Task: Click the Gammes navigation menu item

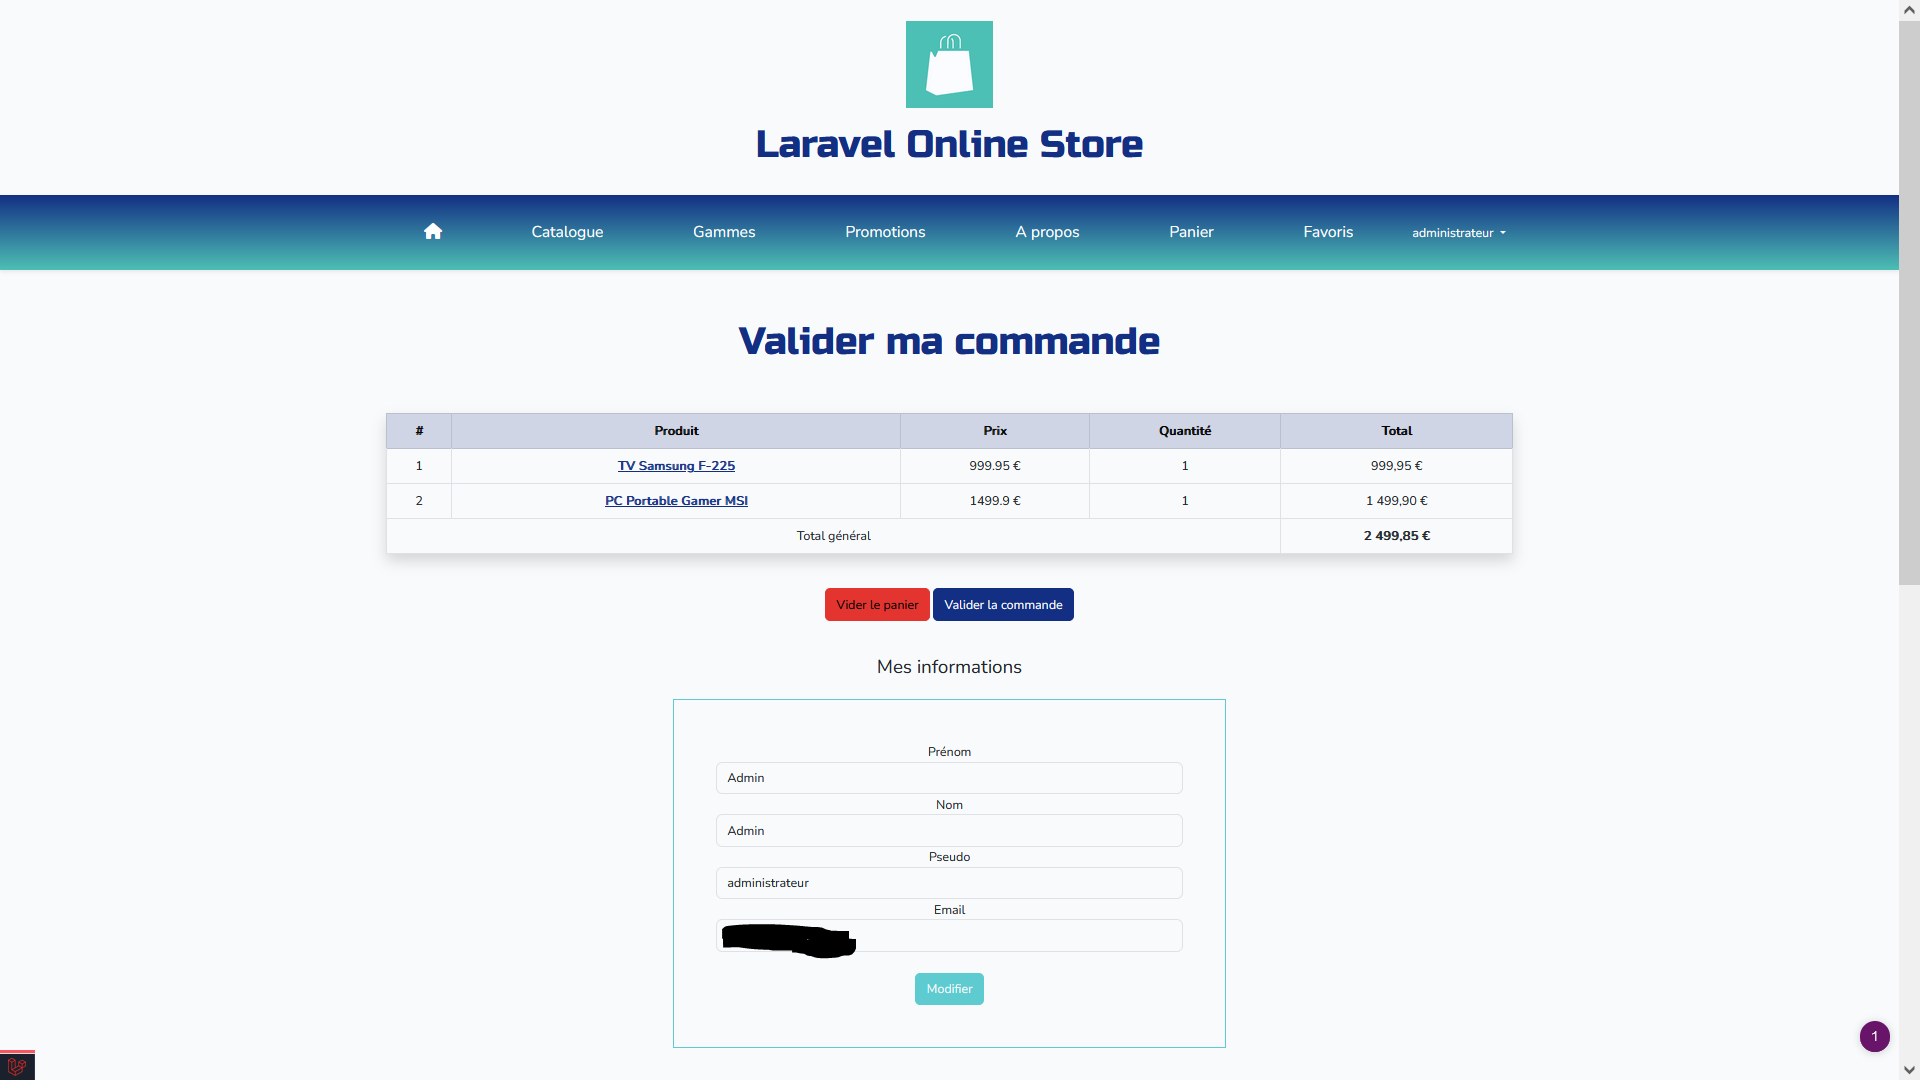Action: click(724, 232)
